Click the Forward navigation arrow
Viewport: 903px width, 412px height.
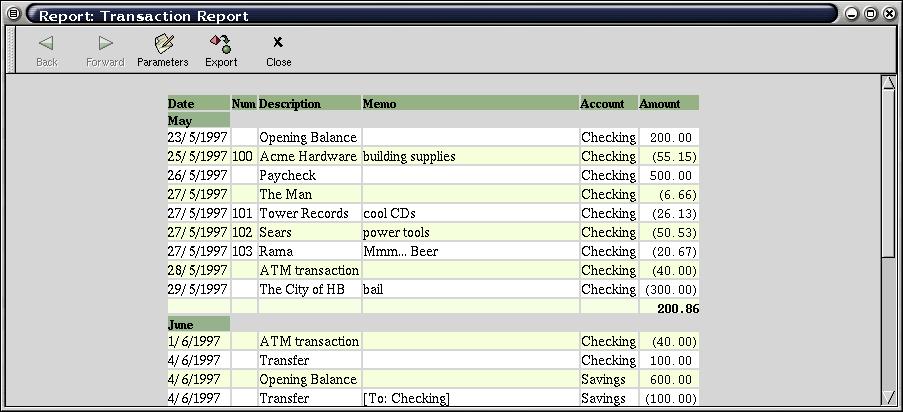tap(105, 50)
